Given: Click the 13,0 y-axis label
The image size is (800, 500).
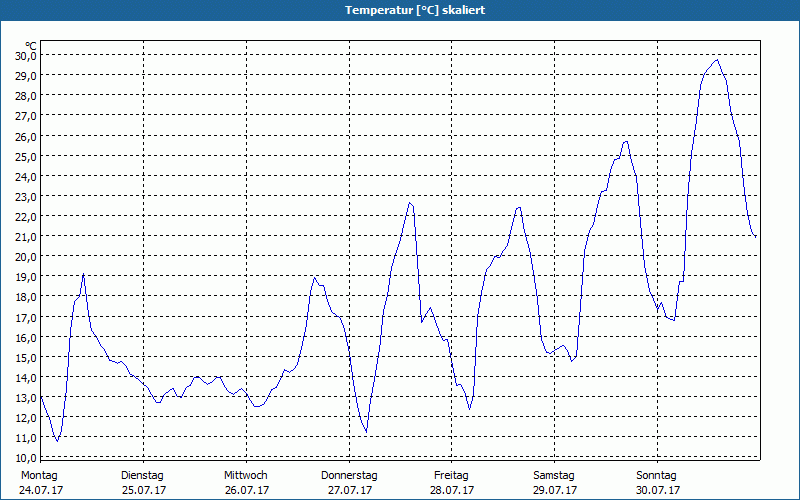Looking at the screenshot, I should point(26,398).
